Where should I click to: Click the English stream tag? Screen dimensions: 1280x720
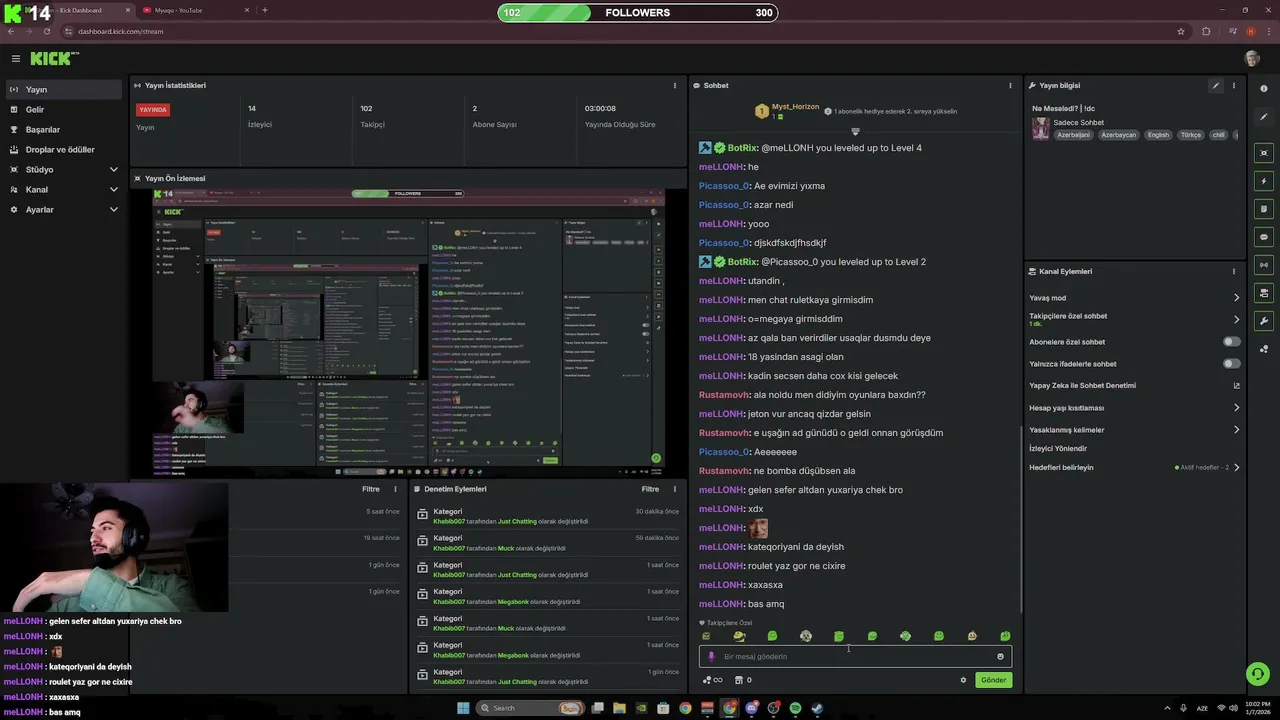tap(1158, 135)
